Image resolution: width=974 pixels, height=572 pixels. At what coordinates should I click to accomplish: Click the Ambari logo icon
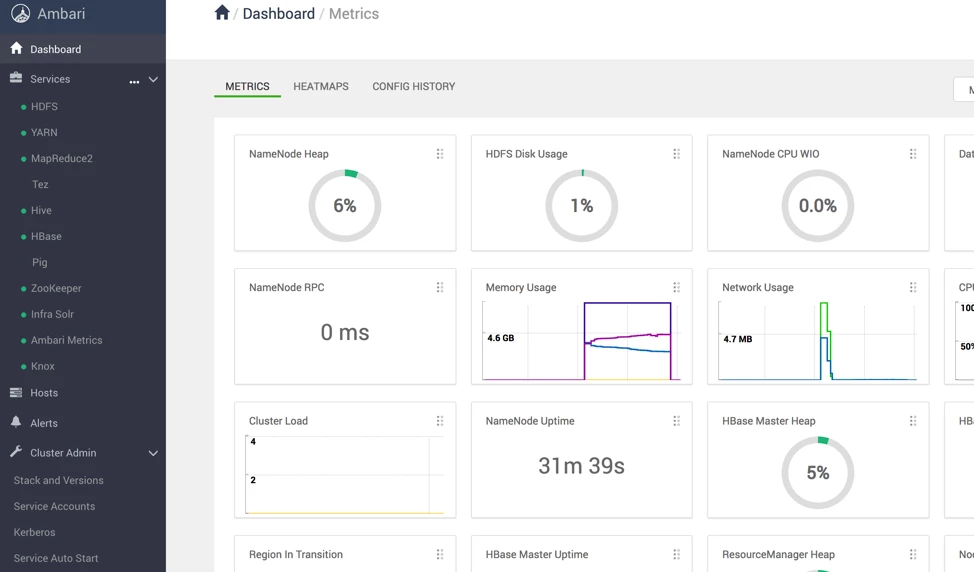coord(20,14)
